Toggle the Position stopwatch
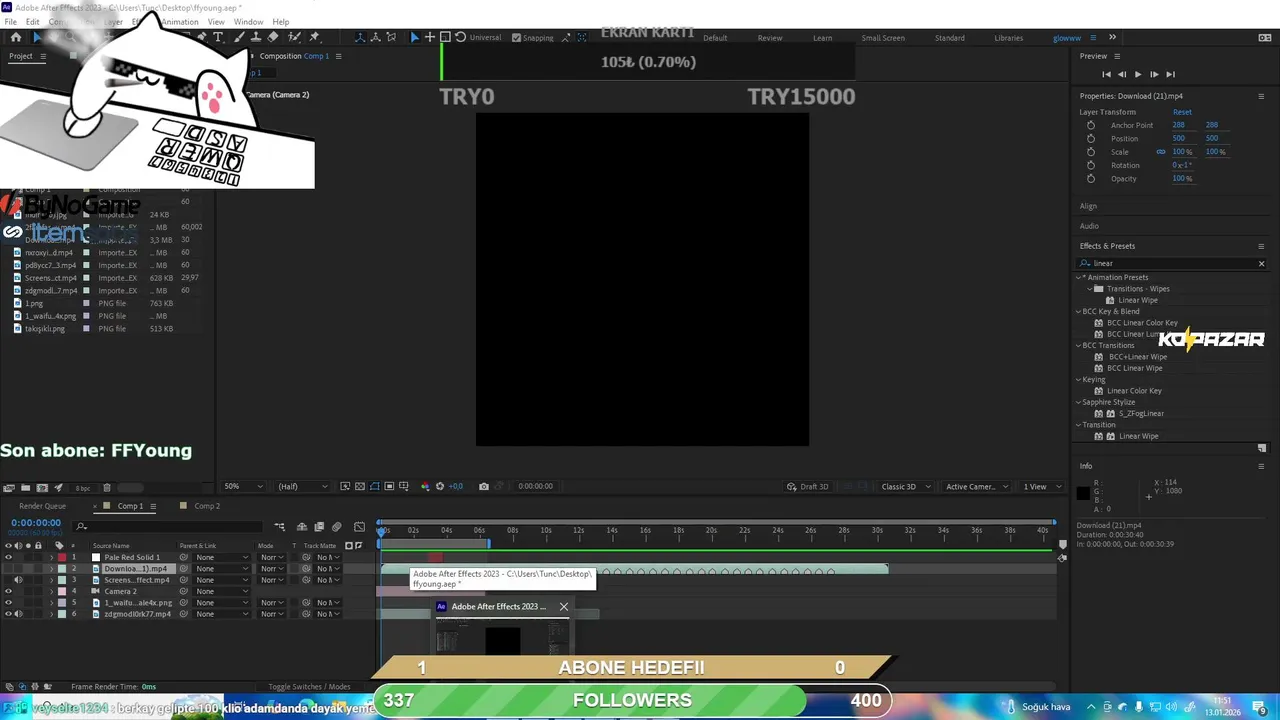 tap(1091, 138)
